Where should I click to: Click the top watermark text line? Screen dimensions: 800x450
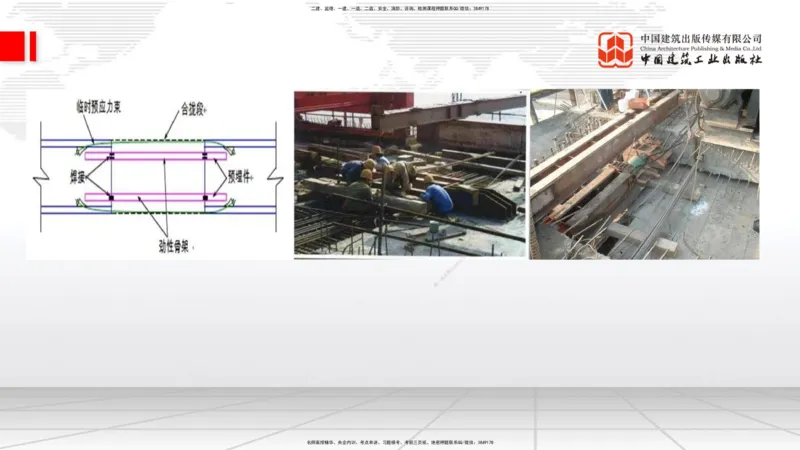pos(400,9)
